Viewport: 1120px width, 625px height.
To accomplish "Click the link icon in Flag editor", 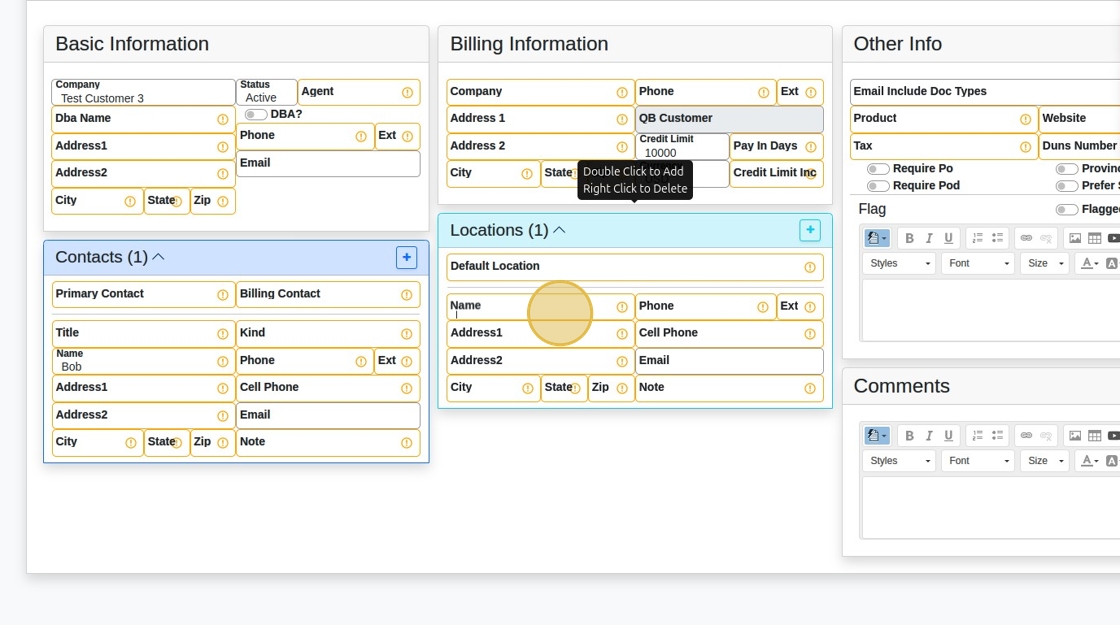I will (x=1026, y=238).
